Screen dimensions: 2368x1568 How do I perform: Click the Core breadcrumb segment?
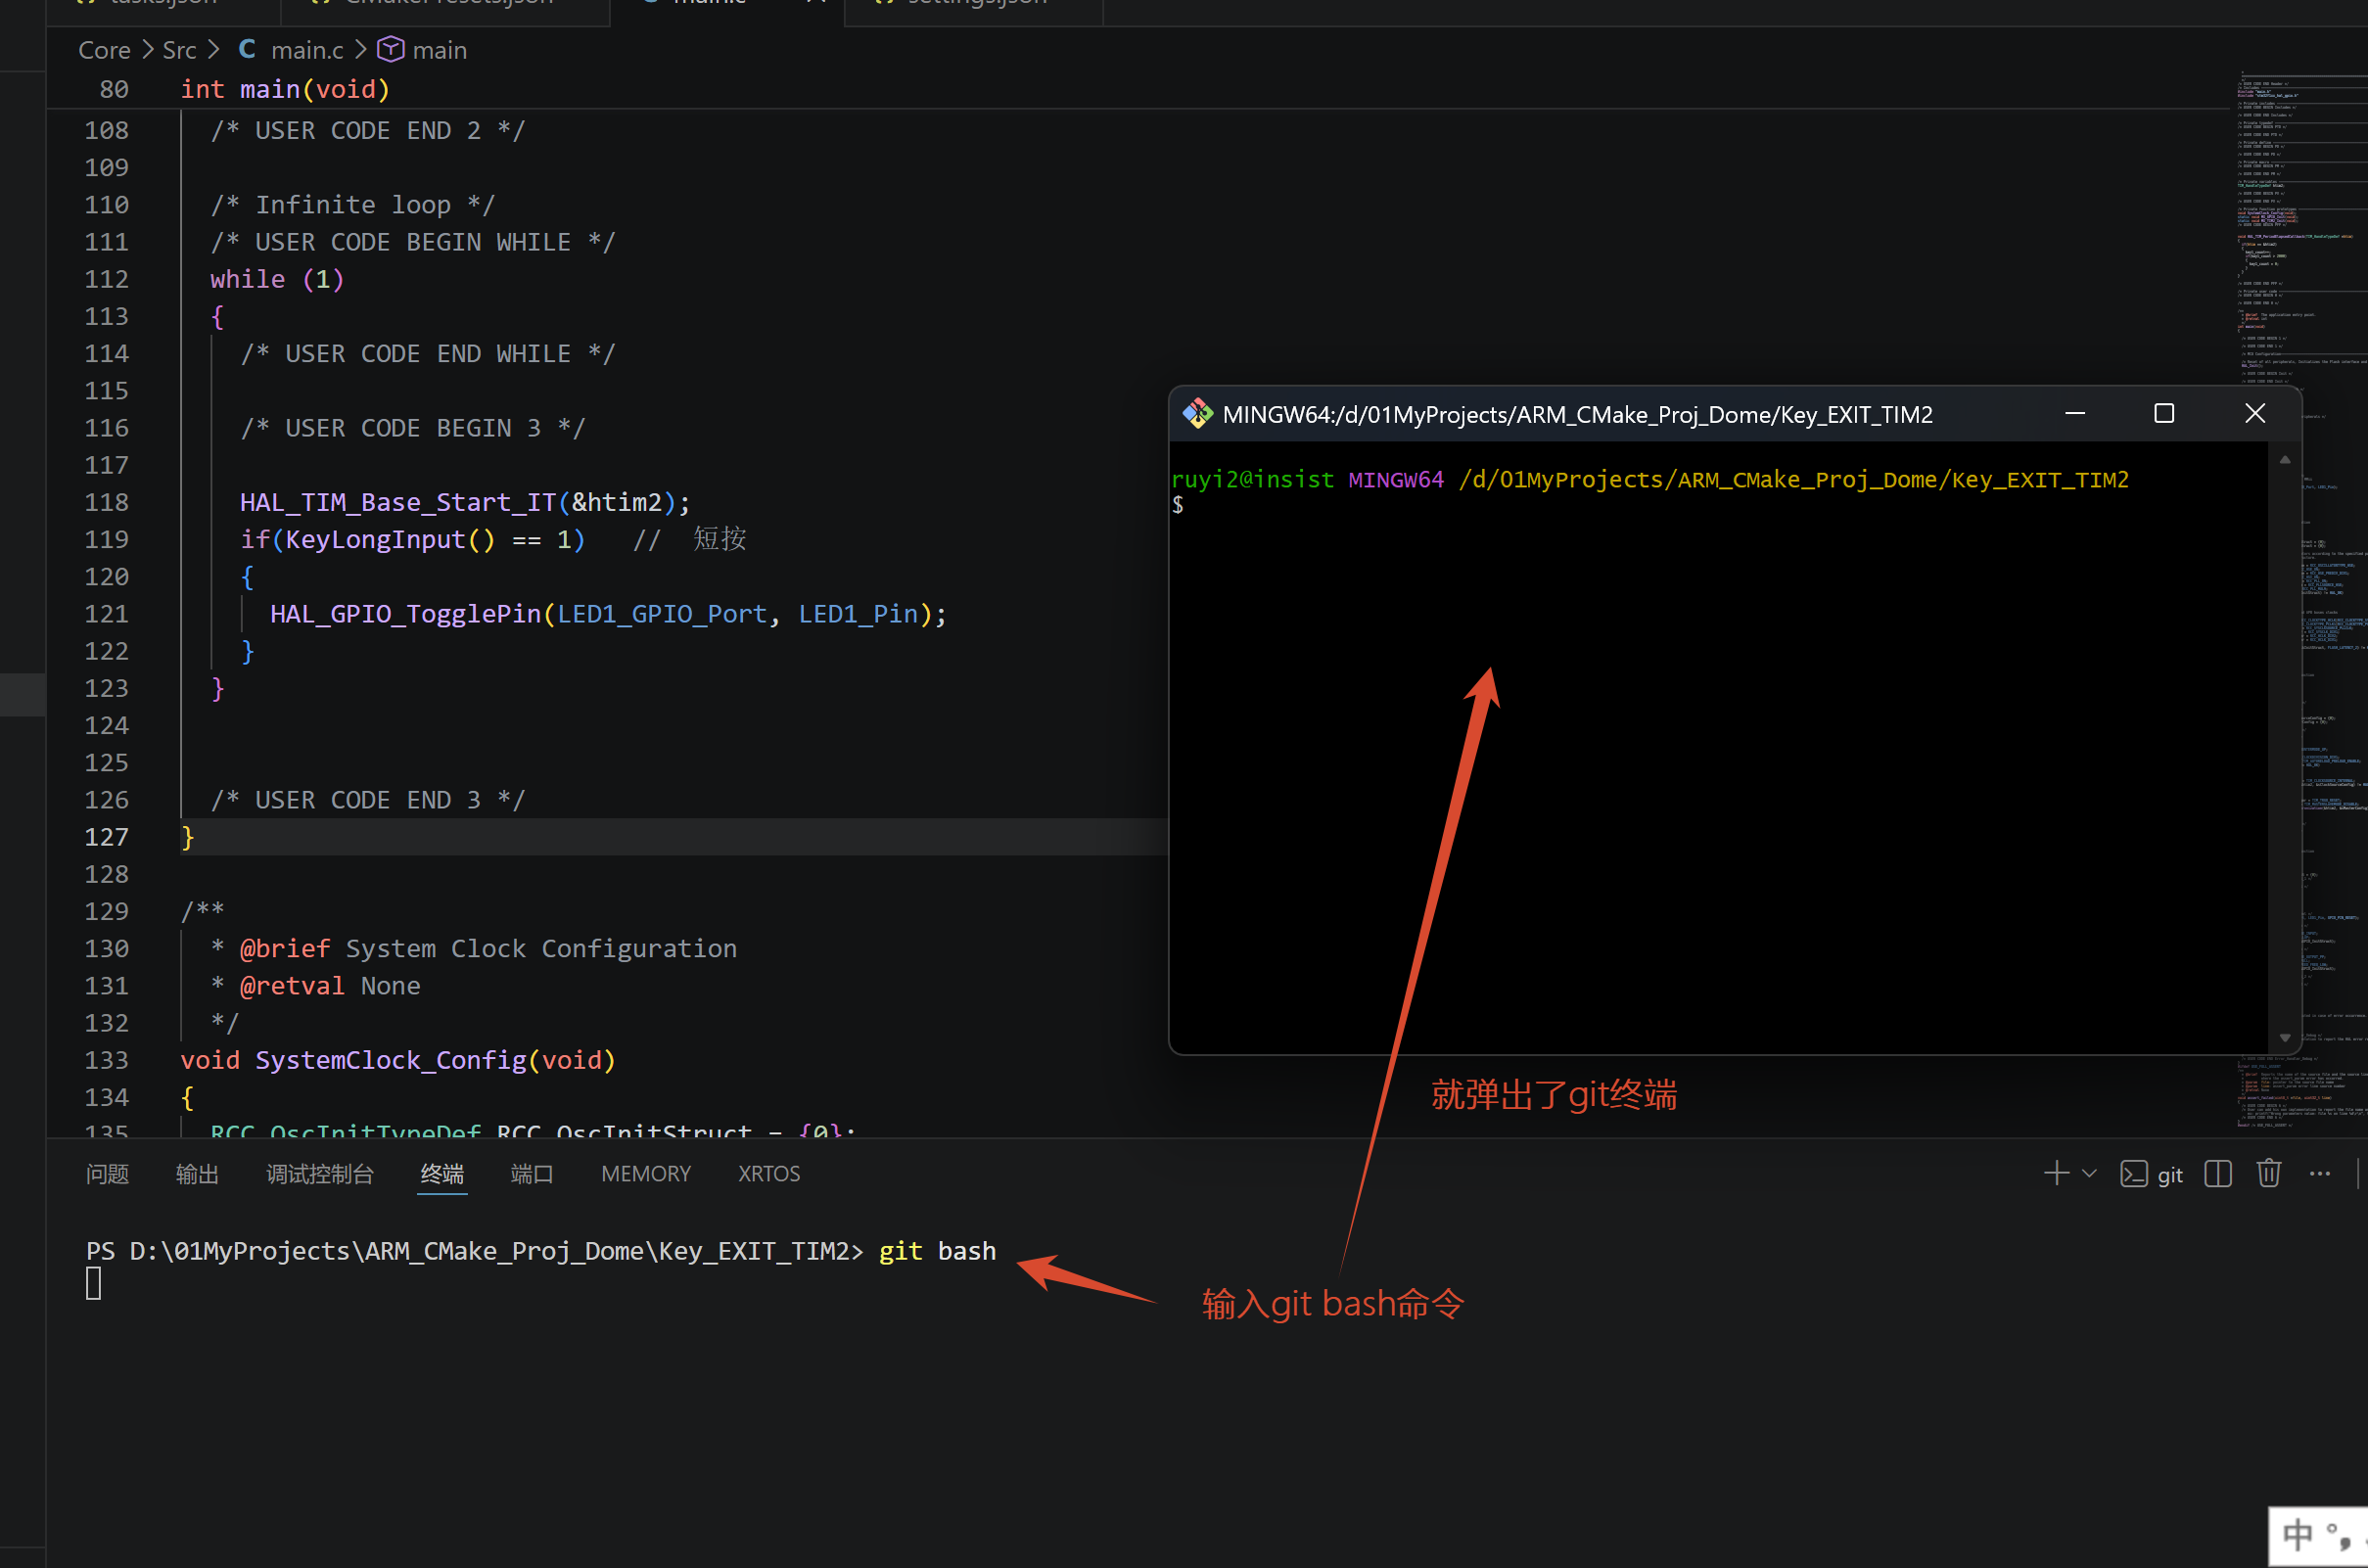tap(104, 50)
